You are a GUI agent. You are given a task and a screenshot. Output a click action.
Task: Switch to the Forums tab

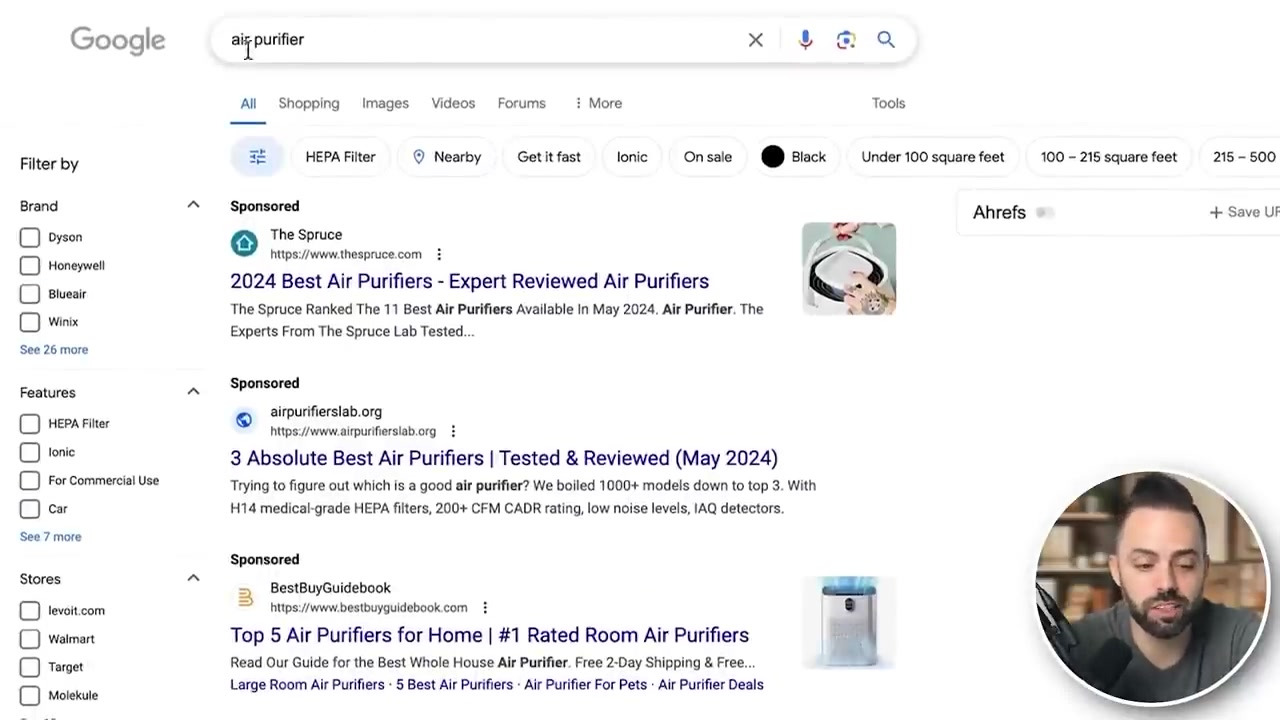coord(522,103)
